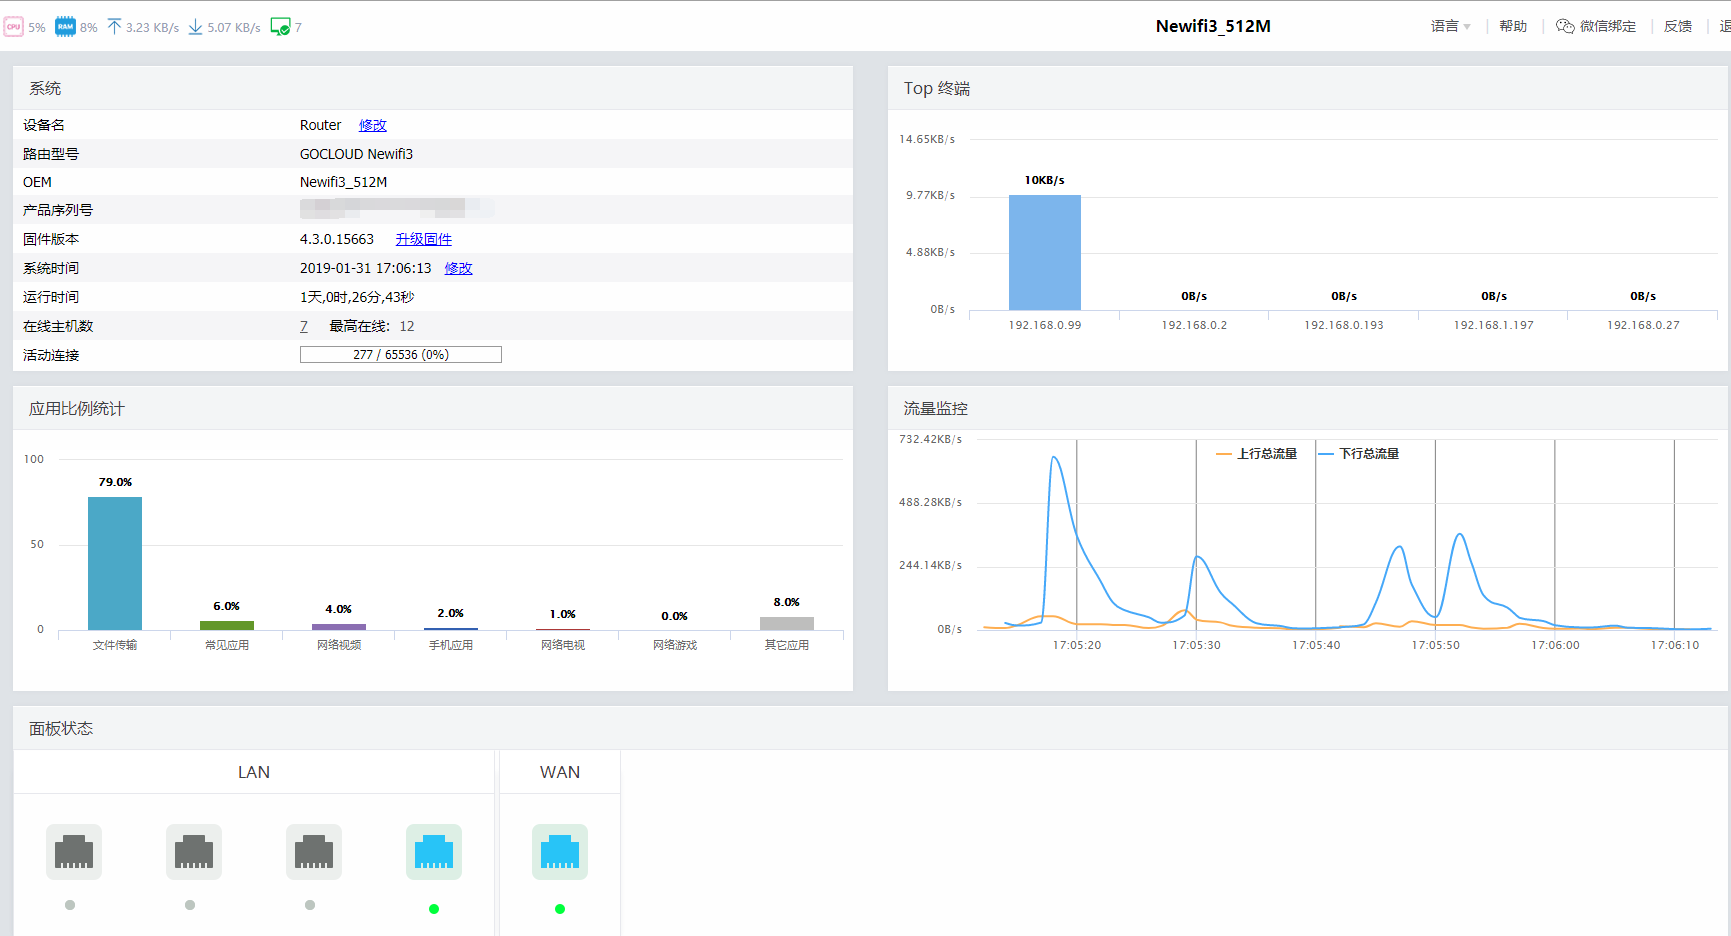The height and width of the screenshot is (936, 1731).
Task: Click the 升级固件 firmware upgrade link
Action: 424,239
